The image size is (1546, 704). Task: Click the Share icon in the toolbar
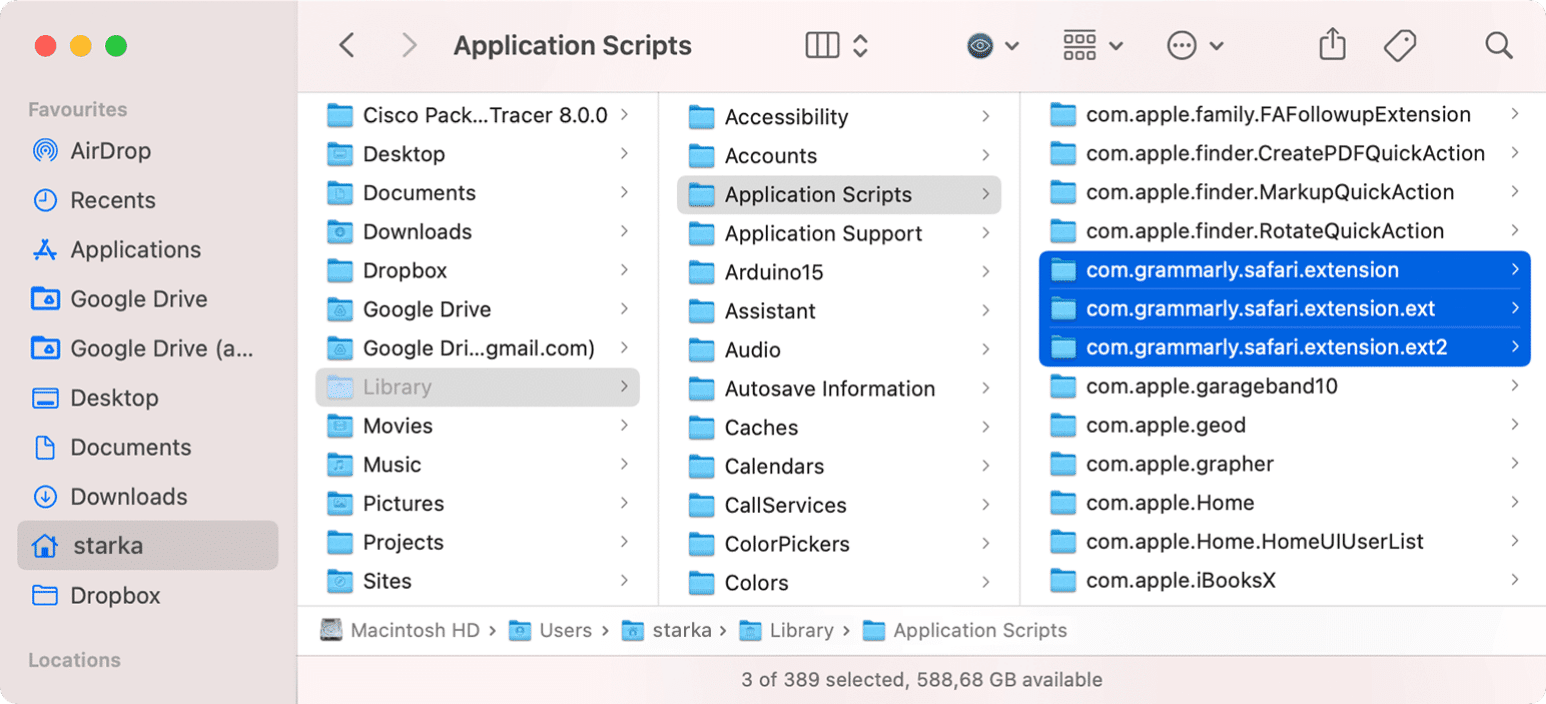coord(1331,45)
